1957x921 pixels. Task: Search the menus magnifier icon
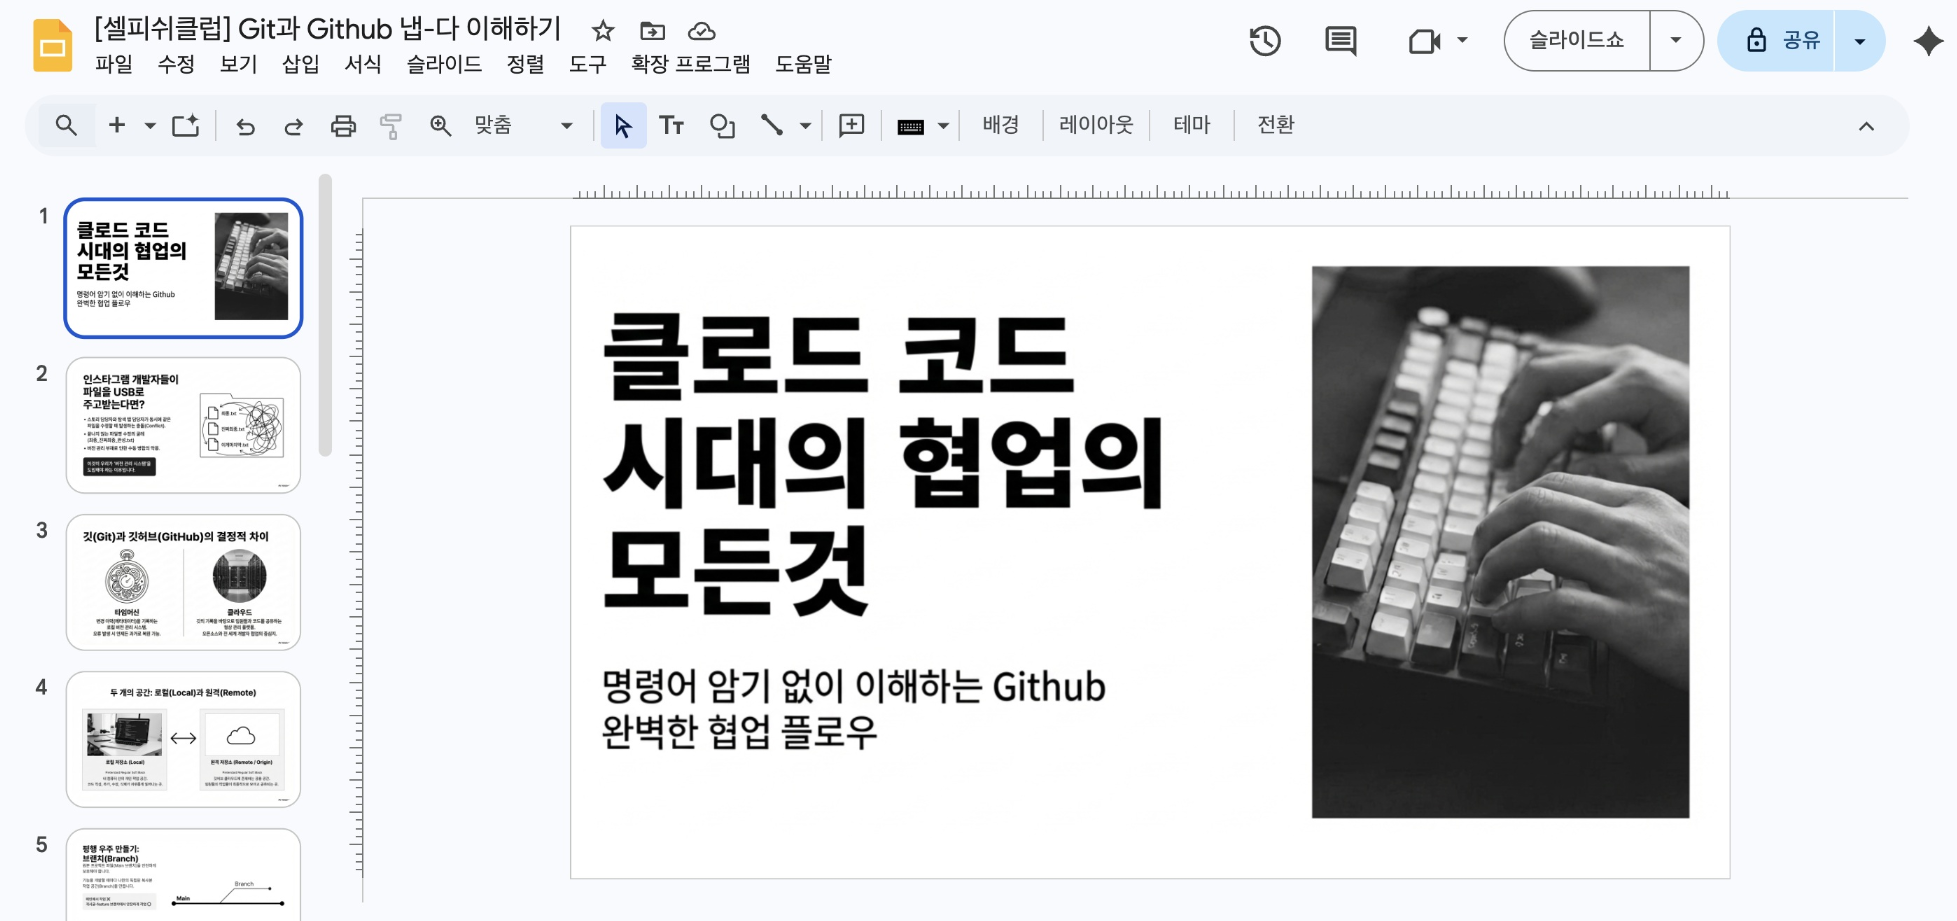click(66, 125)
